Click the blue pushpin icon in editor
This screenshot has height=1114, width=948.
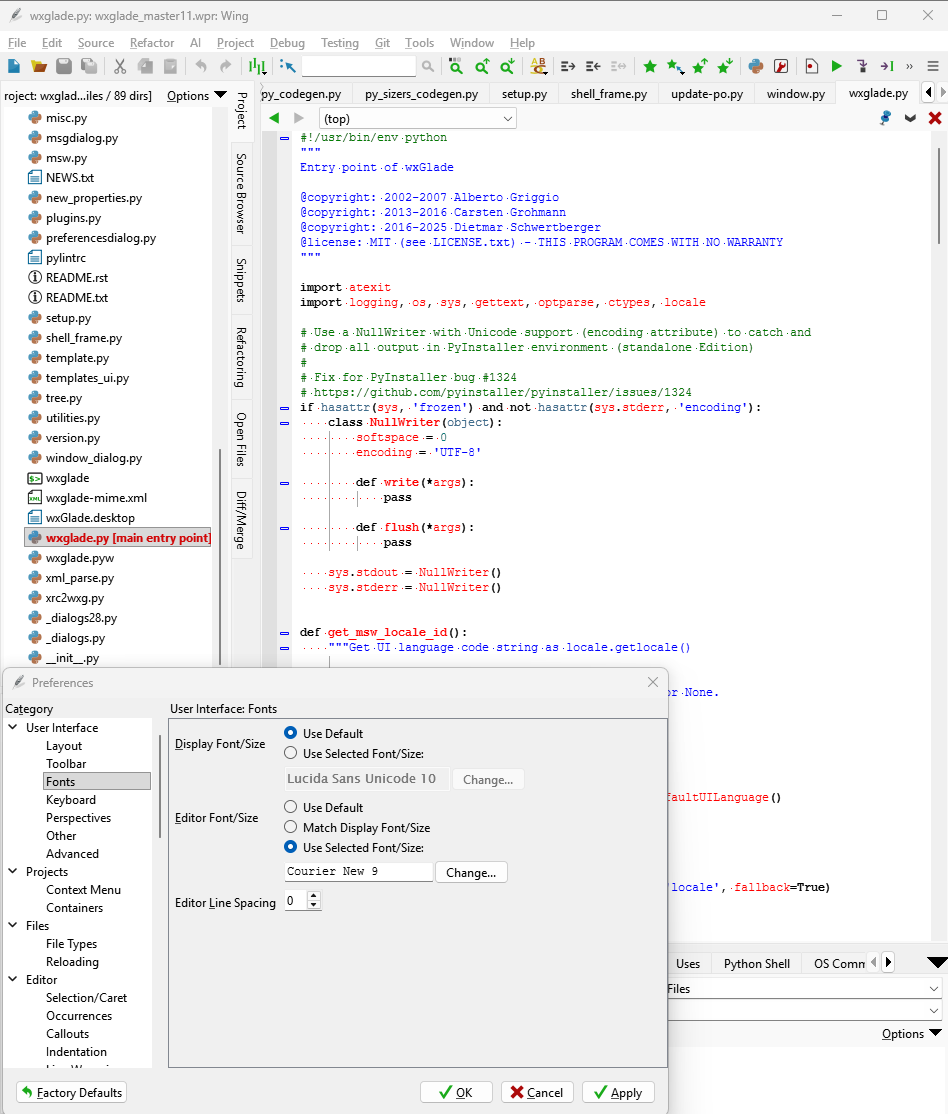[885, 118]
